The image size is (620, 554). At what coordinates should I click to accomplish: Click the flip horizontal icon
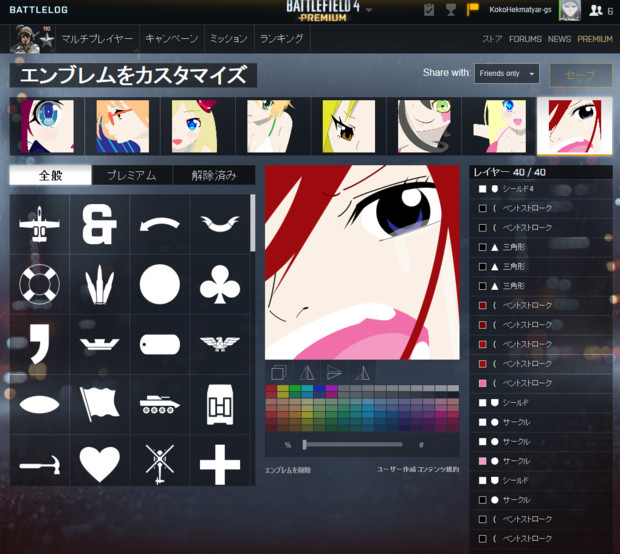(306, 372)
